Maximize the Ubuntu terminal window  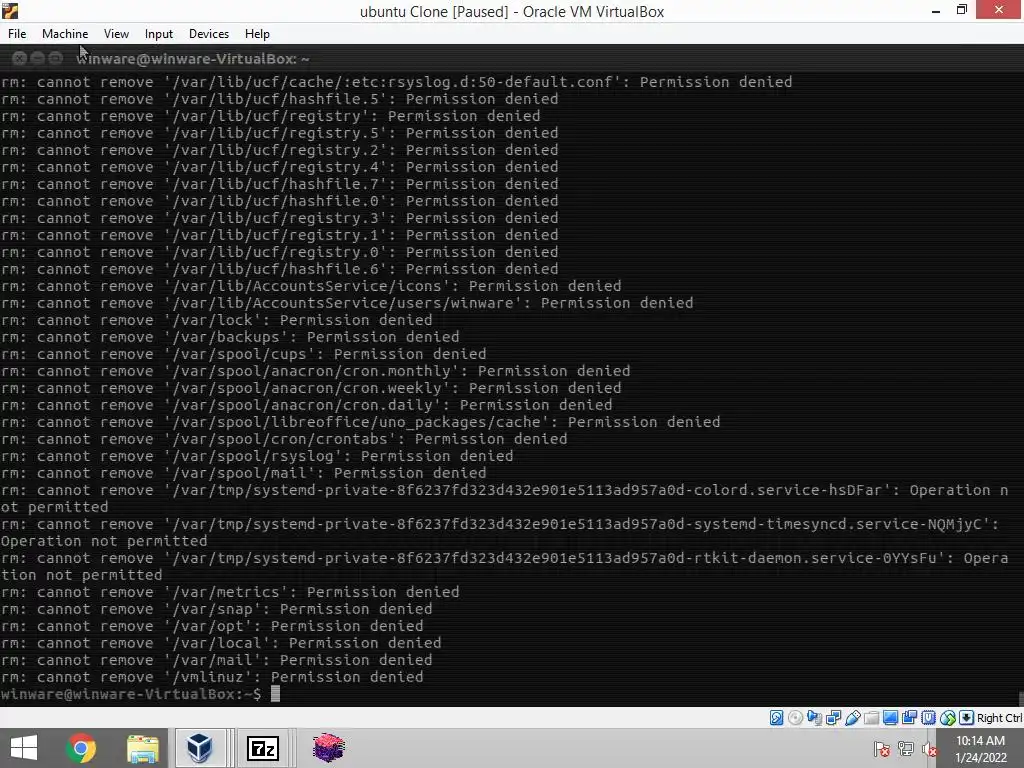click(56, 59)
